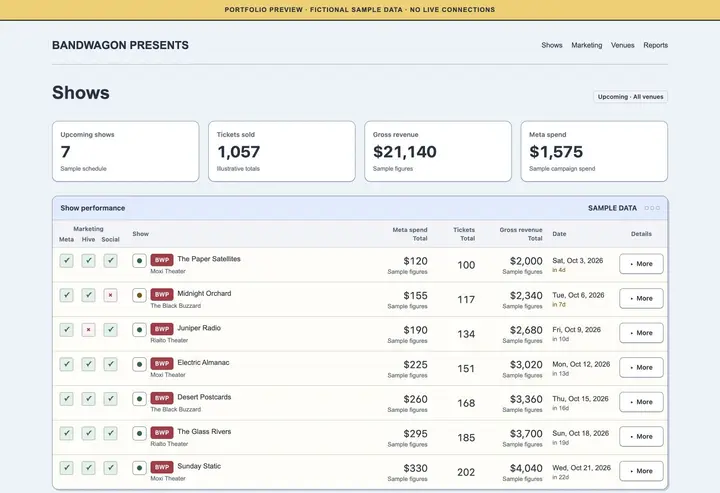720x493 pixels.
Task: Click BWP badge beside The Paper Satellites
Action: click(x=162, y=260)
